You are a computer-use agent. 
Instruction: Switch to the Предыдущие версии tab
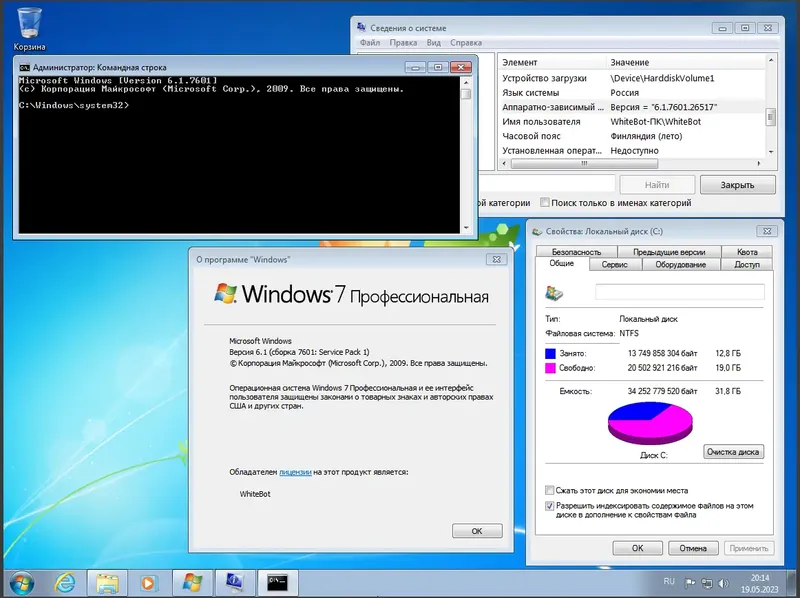pos(669,252)
